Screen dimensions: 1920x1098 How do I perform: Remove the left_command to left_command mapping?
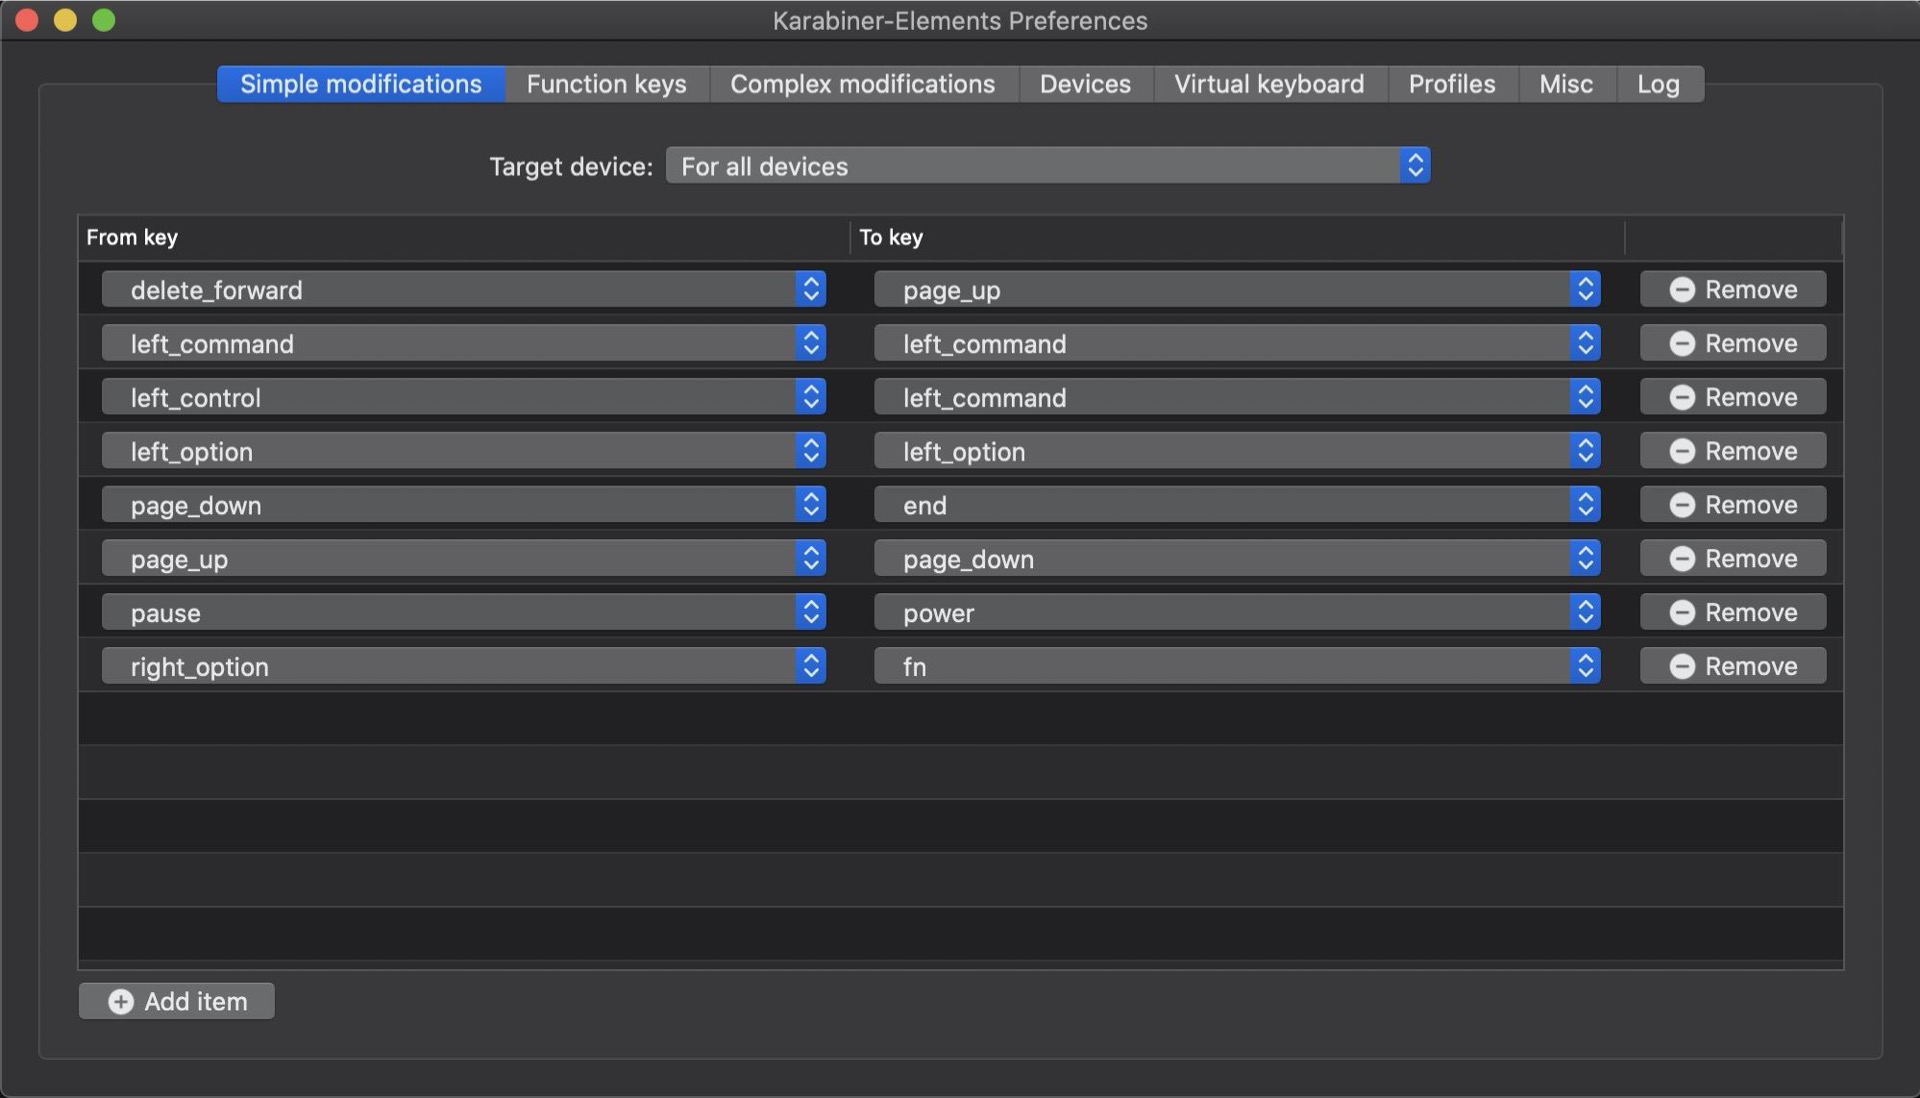tap(1733, 343)
